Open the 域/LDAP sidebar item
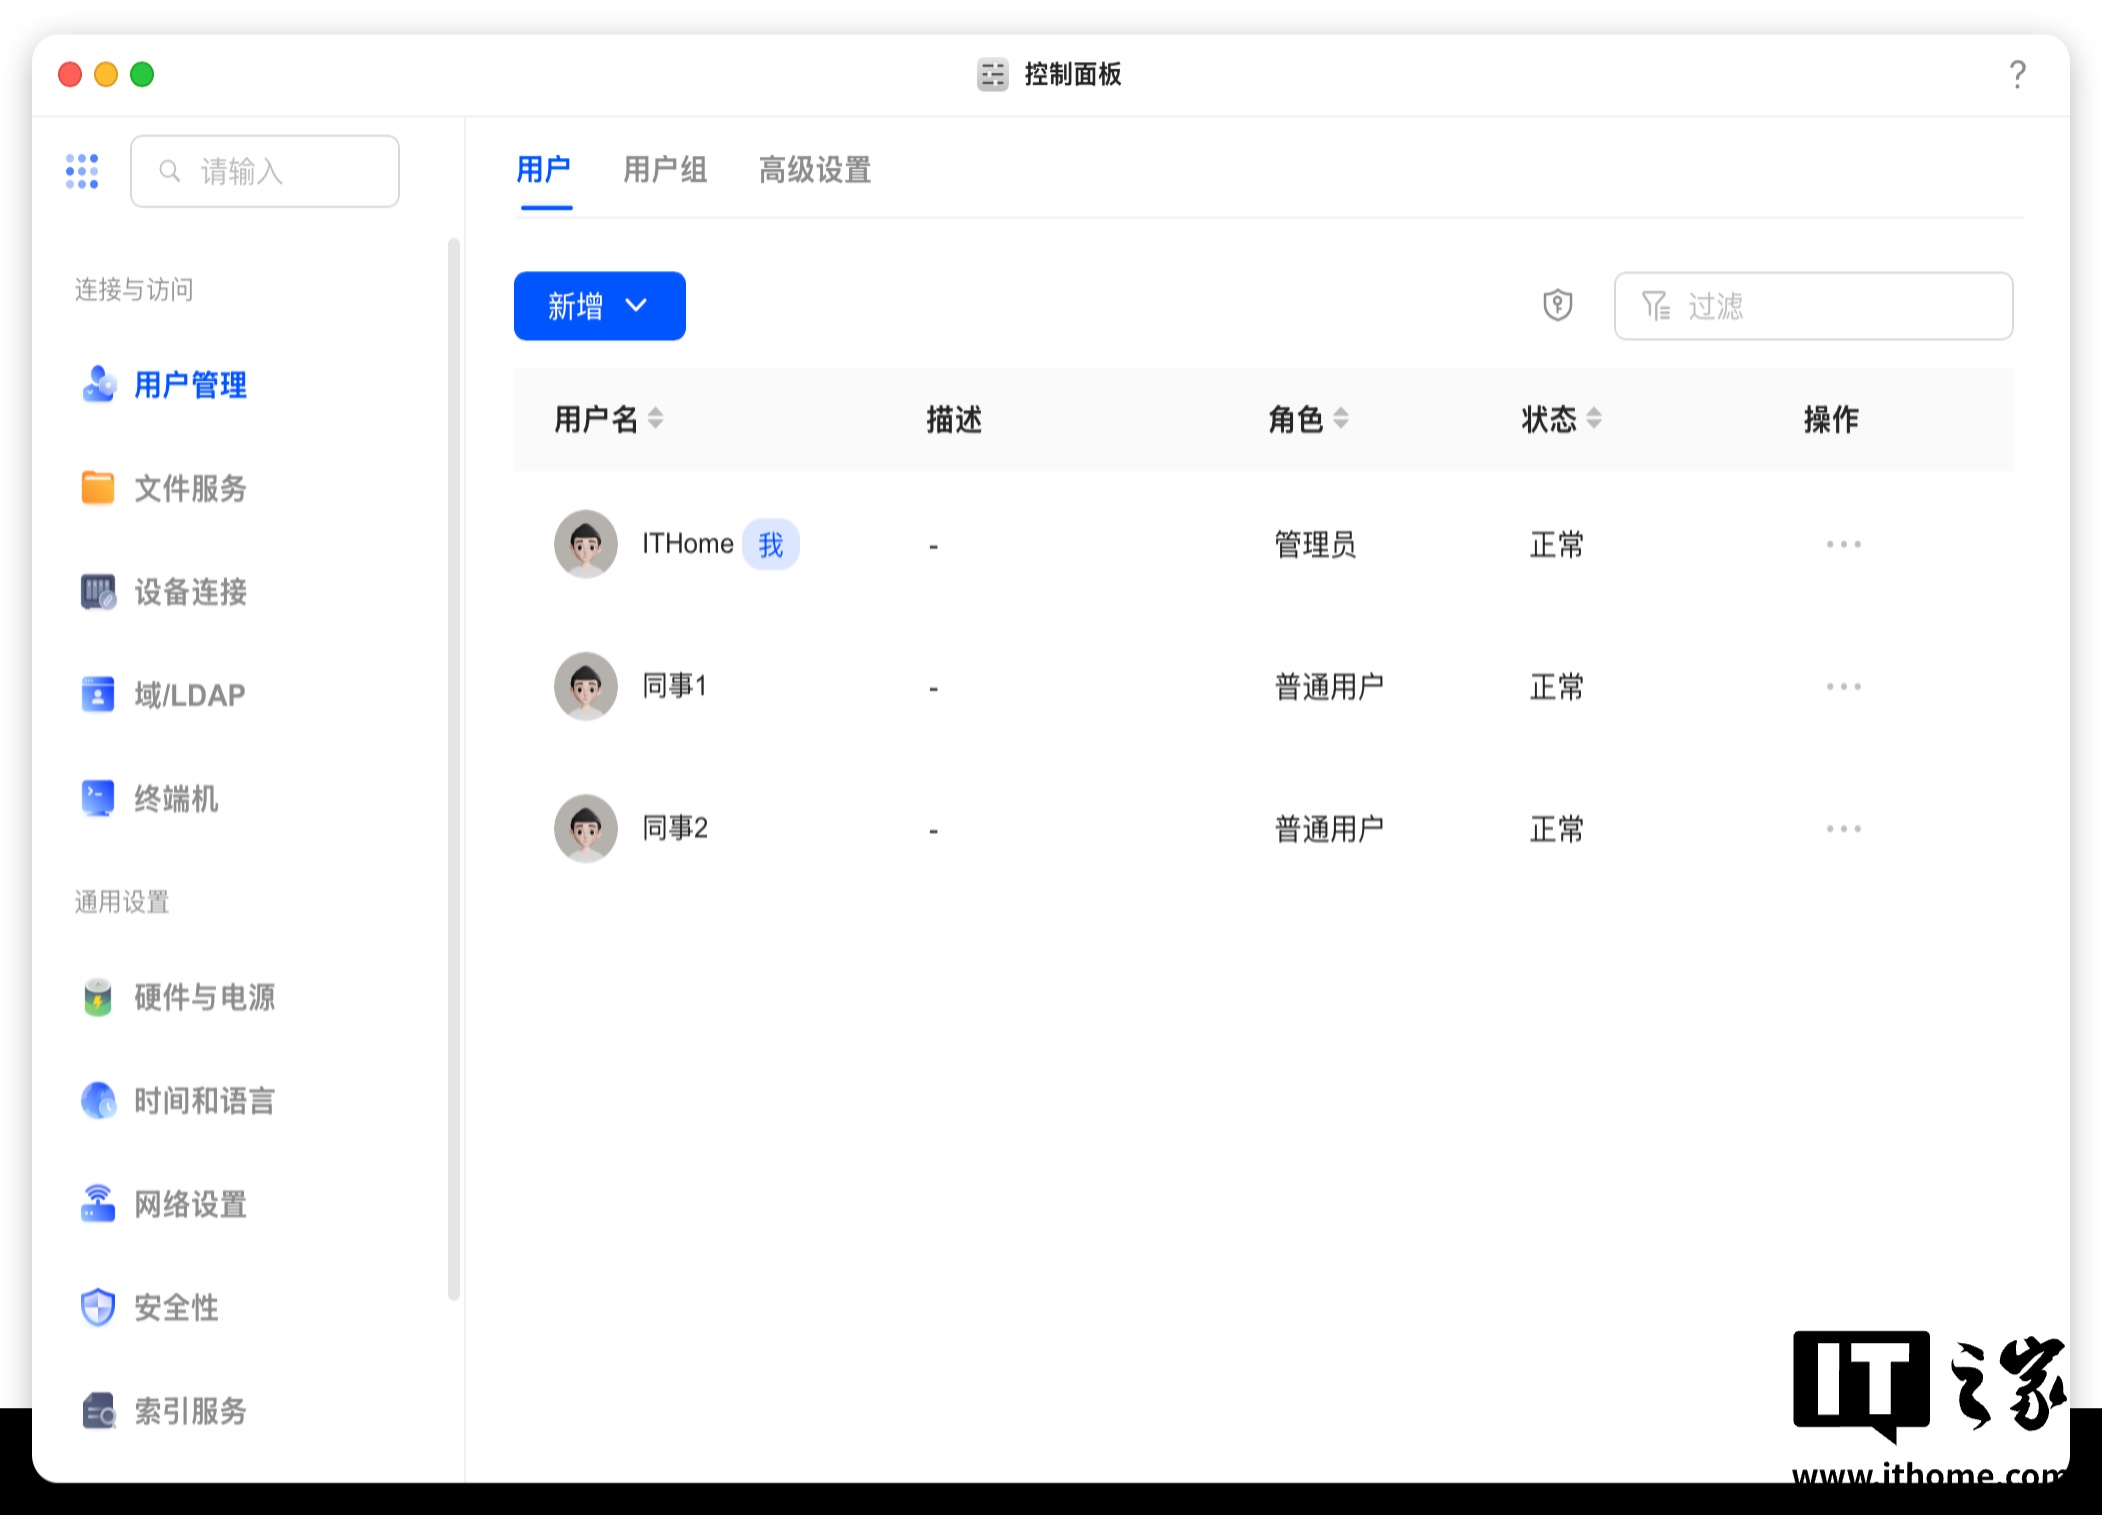The image size is (2102, 1515). coord(163,694)
